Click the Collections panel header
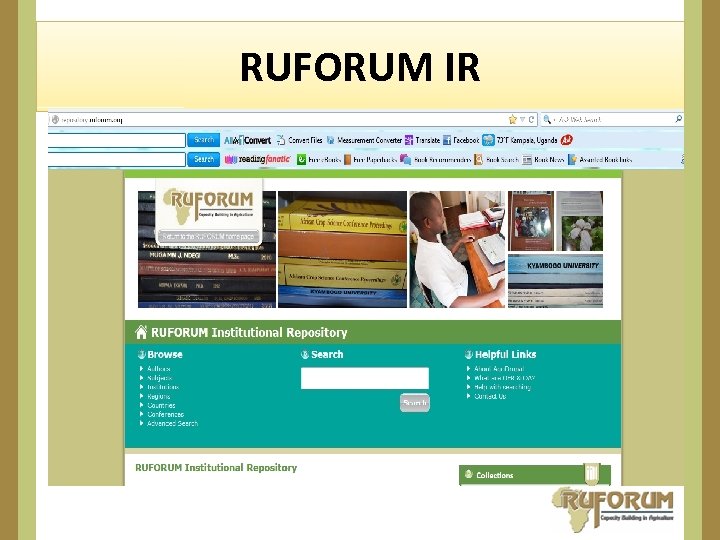This screenshot has height=540, width=720. tap(534, 475)
